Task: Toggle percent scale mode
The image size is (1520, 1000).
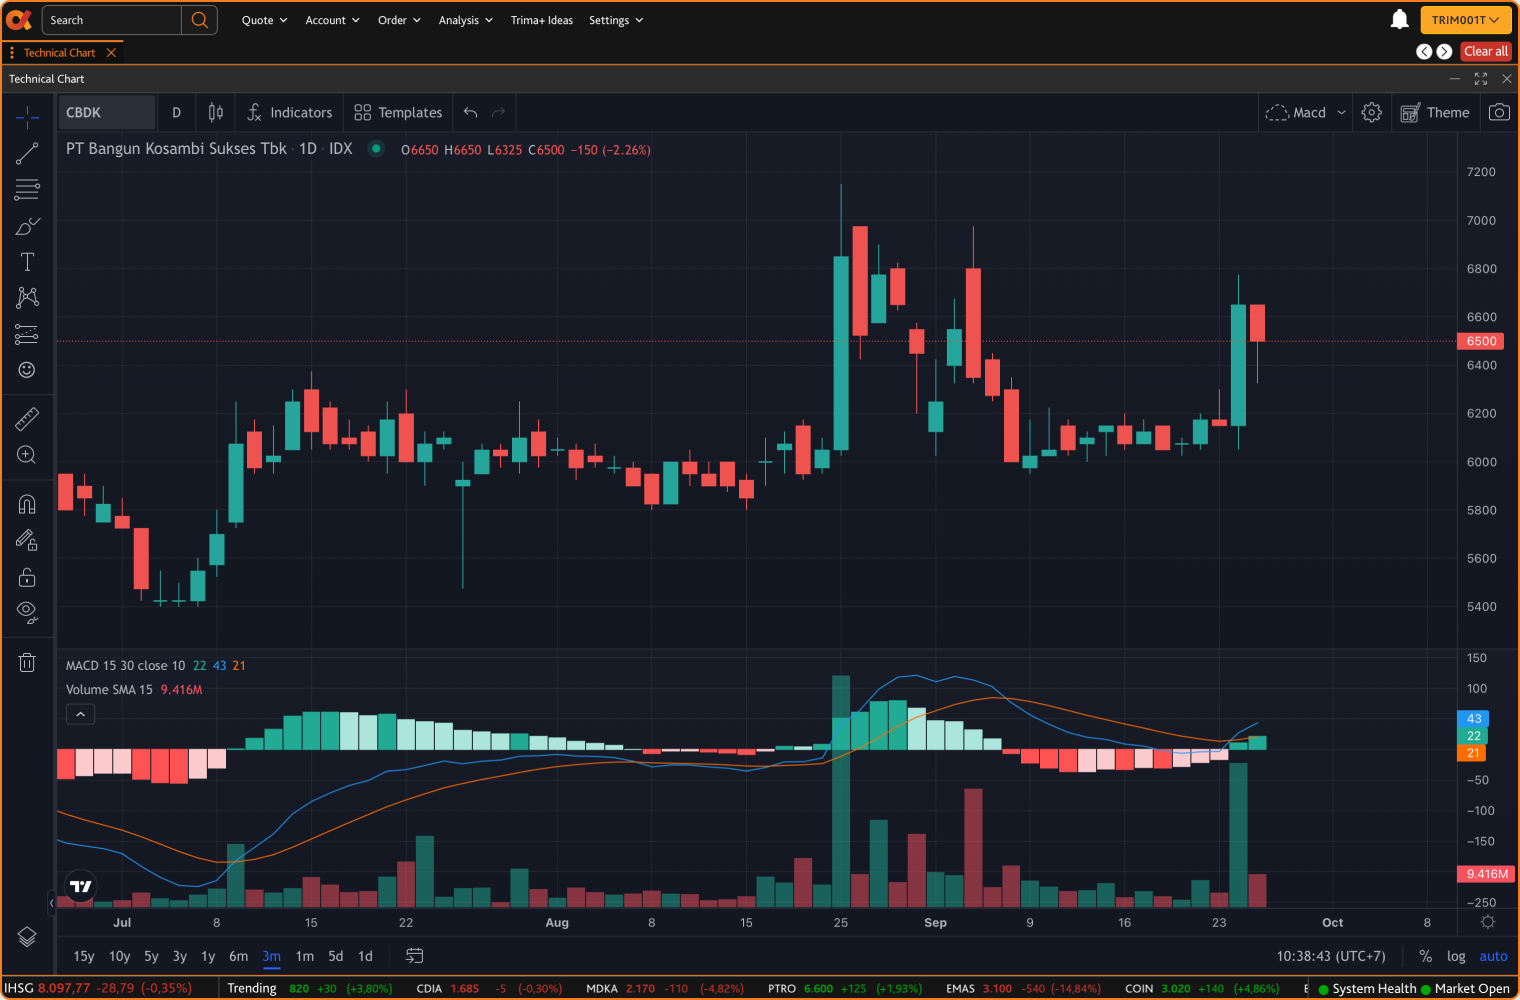Action: (1425, 956)
